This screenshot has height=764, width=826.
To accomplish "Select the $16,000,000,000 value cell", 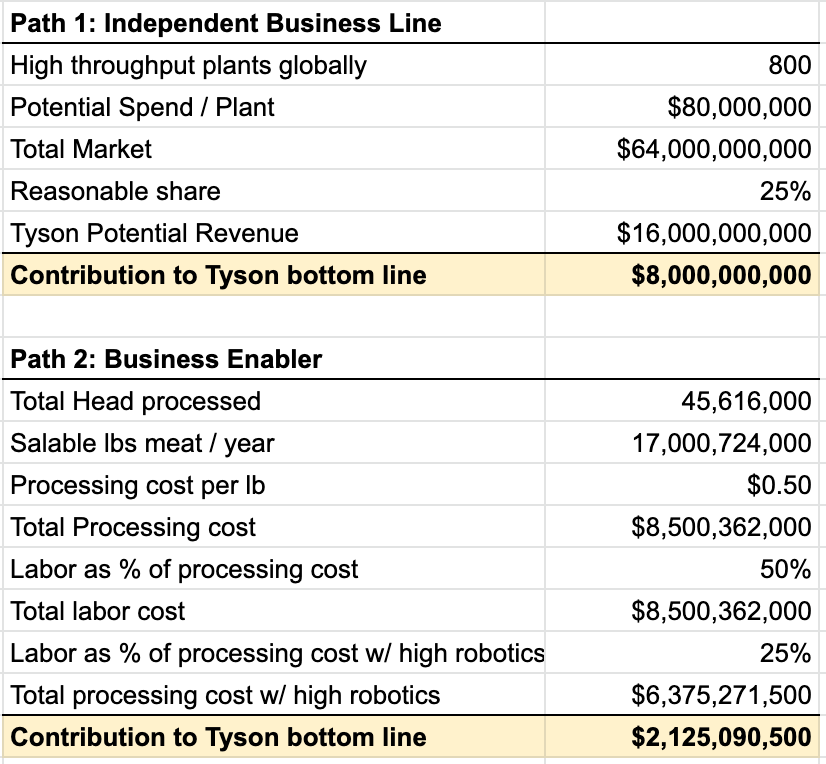I will (682, 233).
